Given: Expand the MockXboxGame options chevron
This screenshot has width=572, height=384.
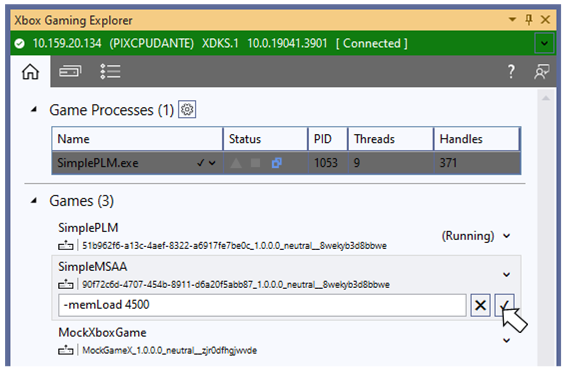Looking at the screenshot, I should [x=507, y=341].
